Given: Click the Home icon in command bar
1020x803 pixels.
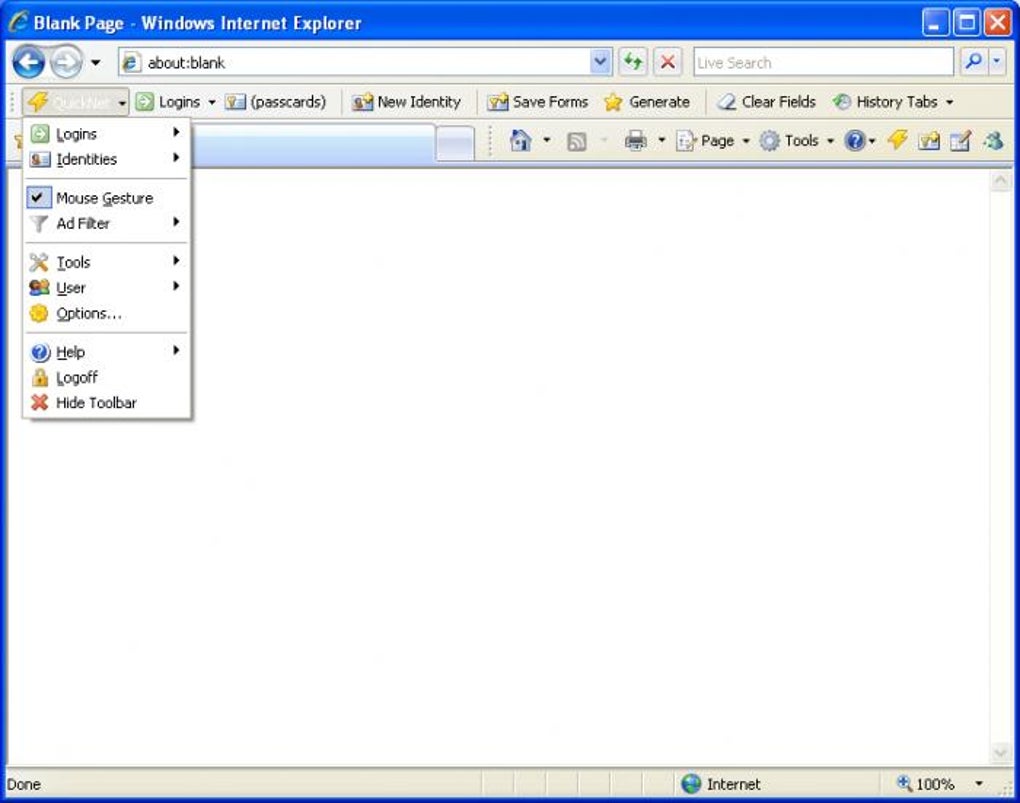Looking at the screenshot, I should (x=520, y=141).
